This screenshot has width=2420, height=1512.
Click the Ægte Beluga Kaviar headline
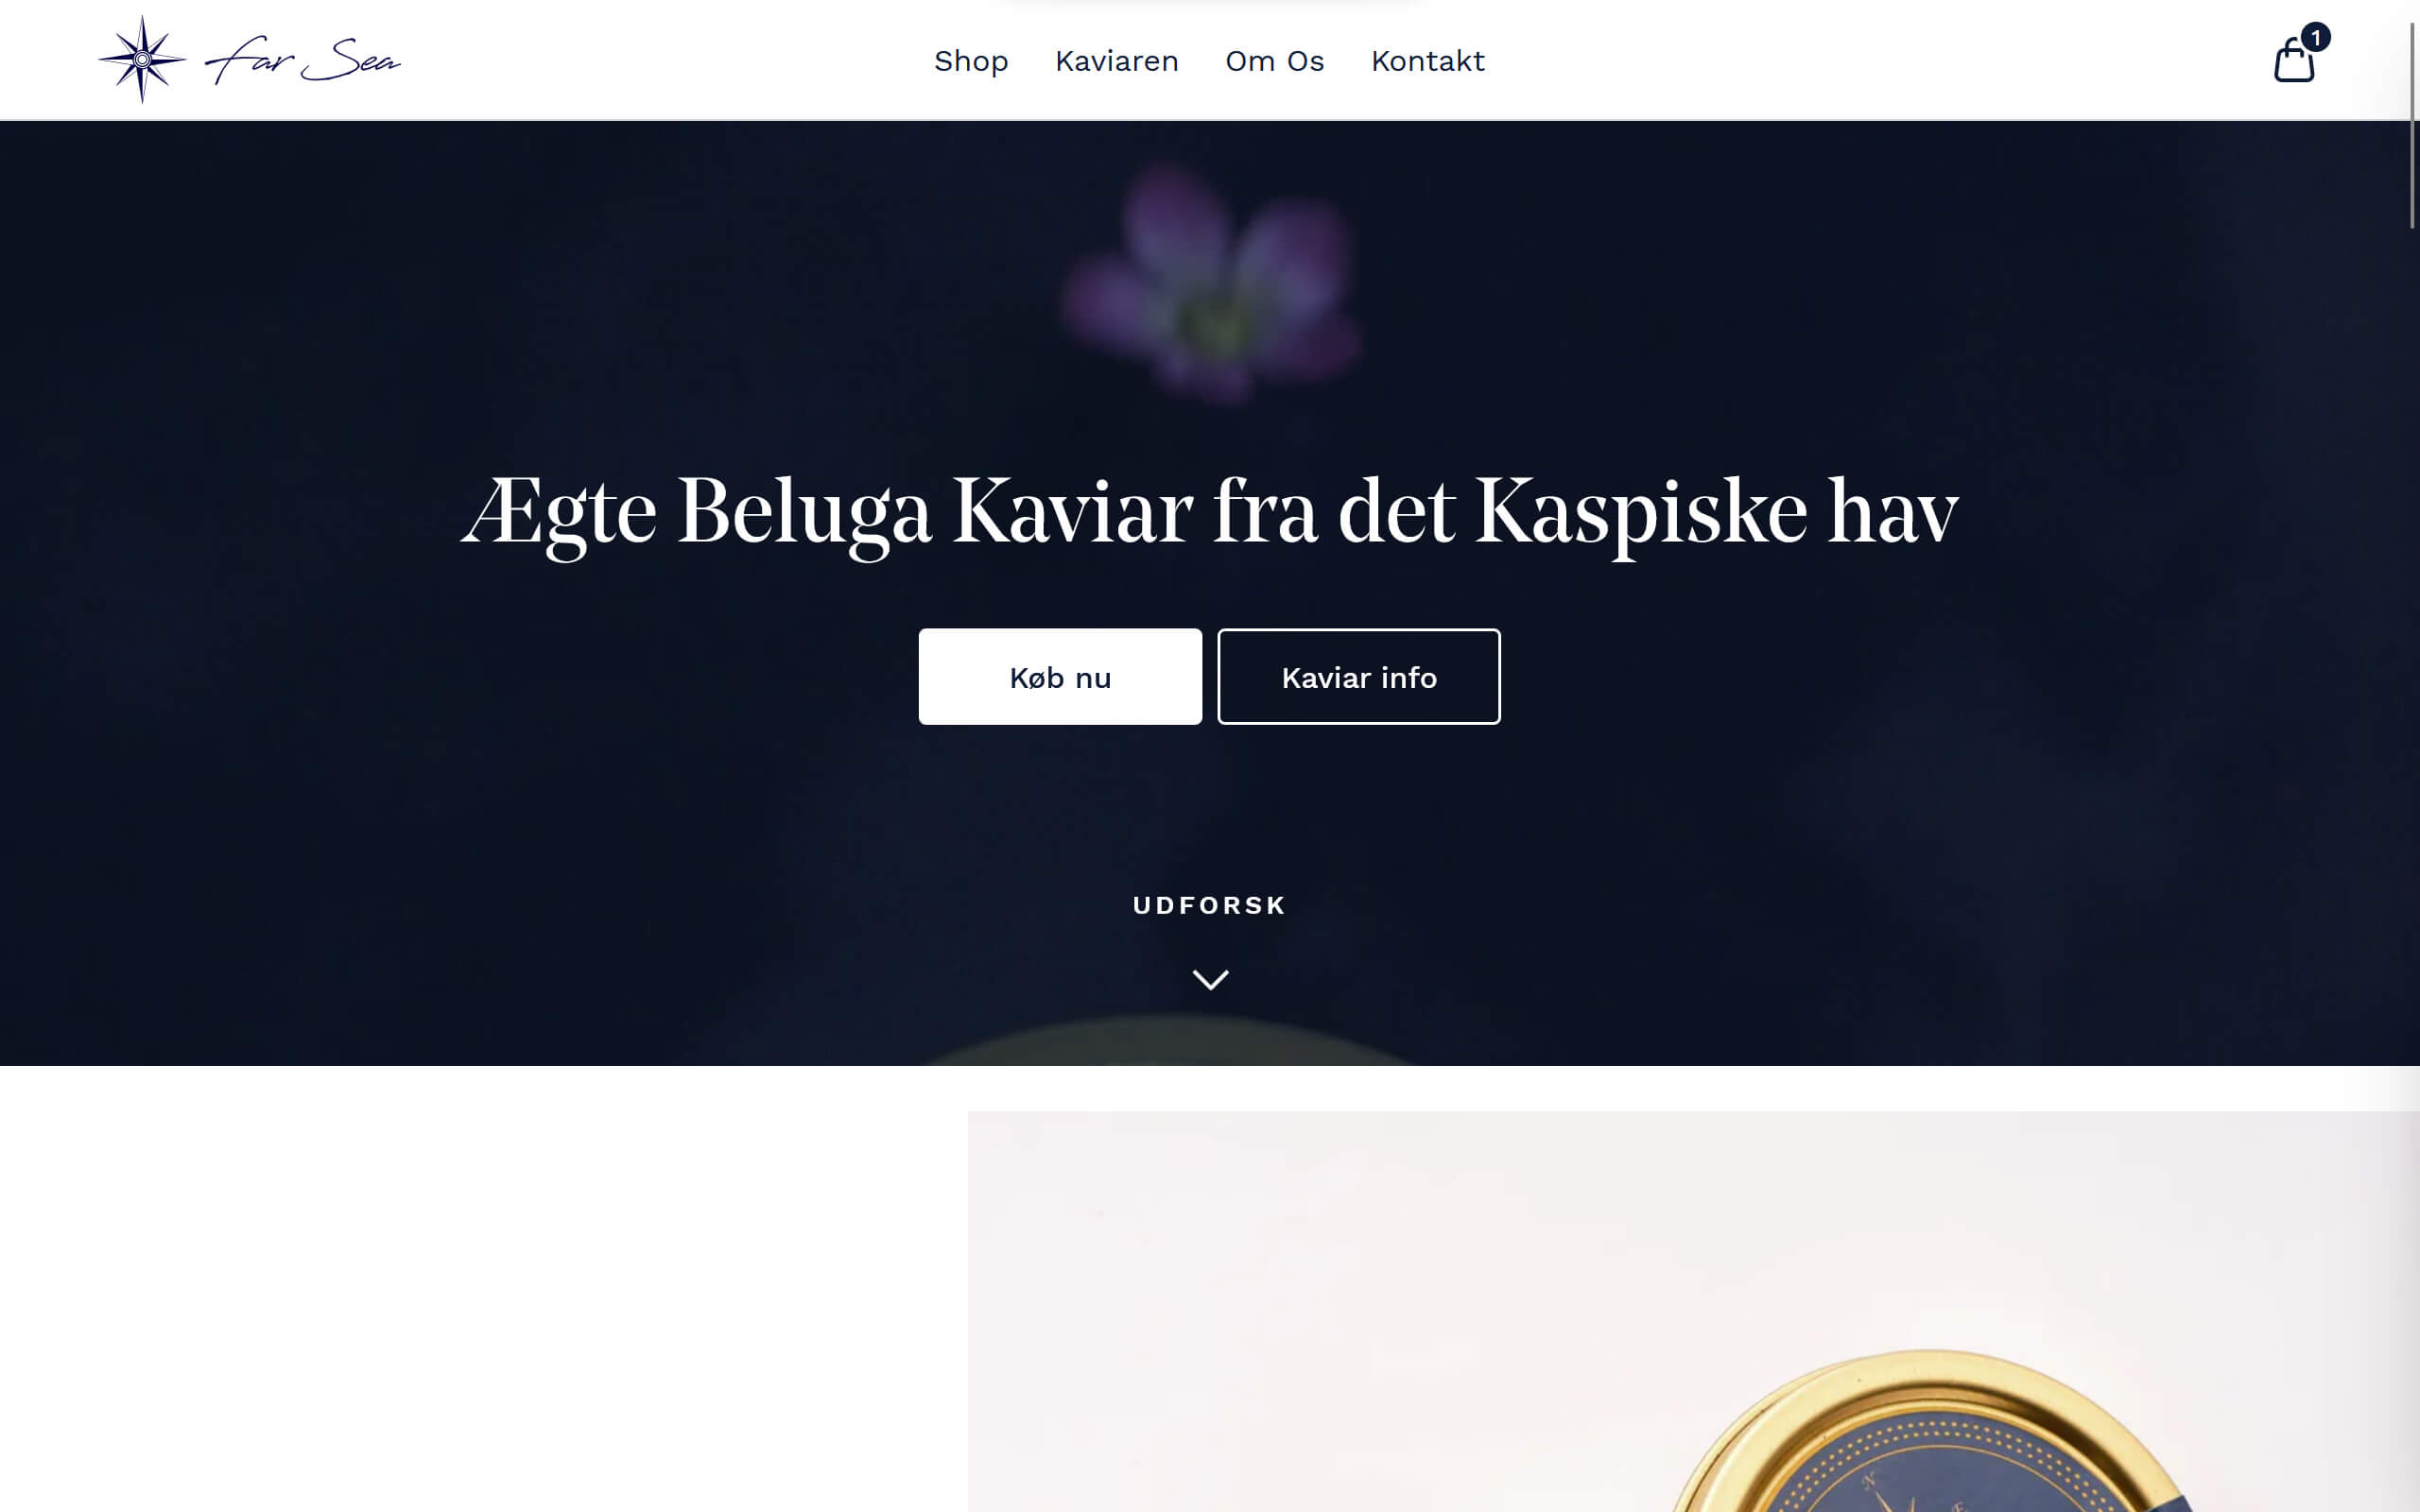coord(1209,513)
